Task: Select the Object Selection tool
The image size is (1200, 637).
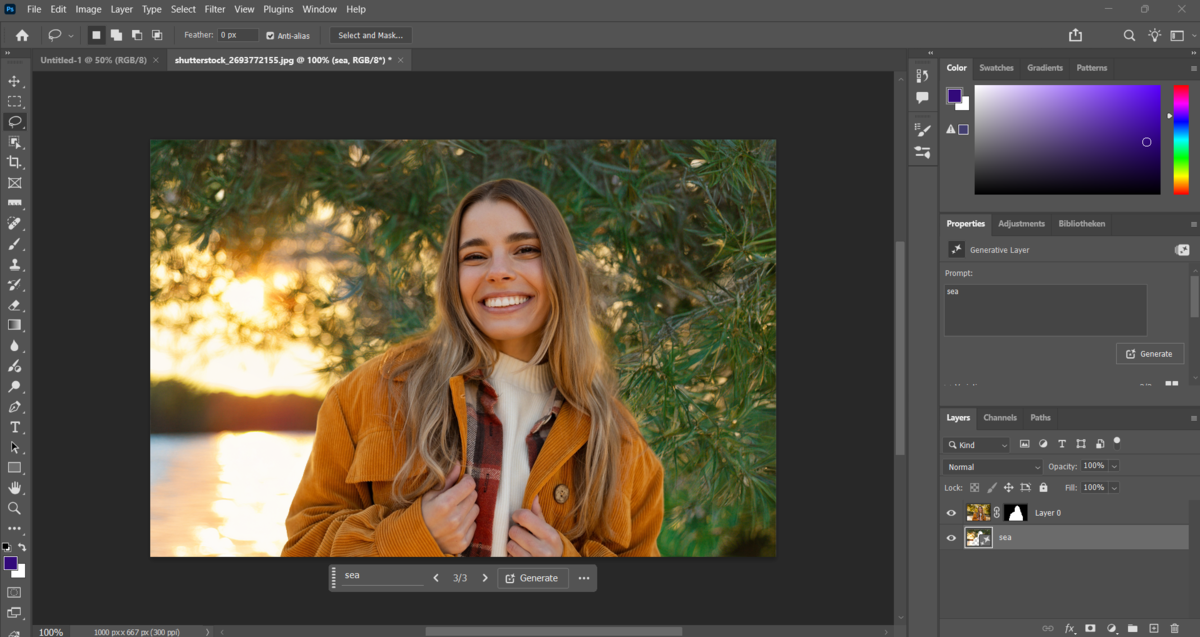Action: point(15,142)
